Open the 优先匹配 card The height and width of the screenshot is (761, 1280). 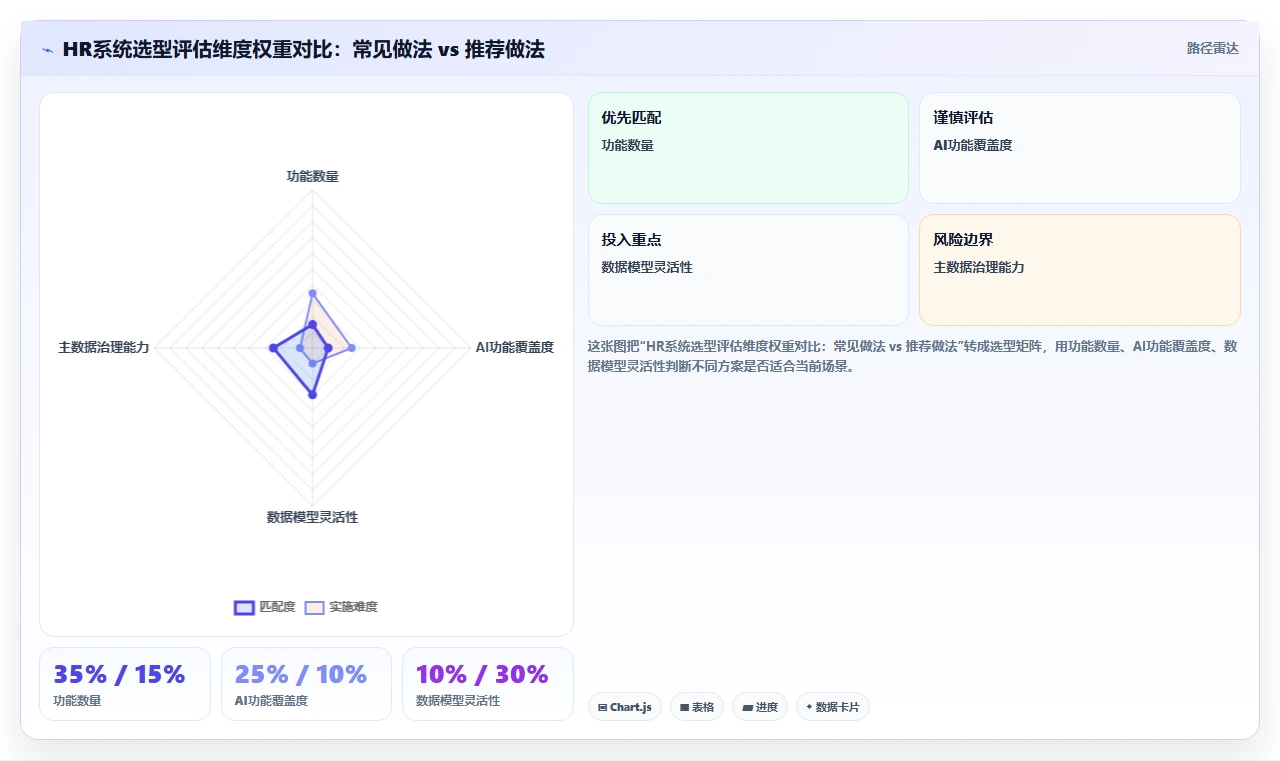tap(748, 148)
